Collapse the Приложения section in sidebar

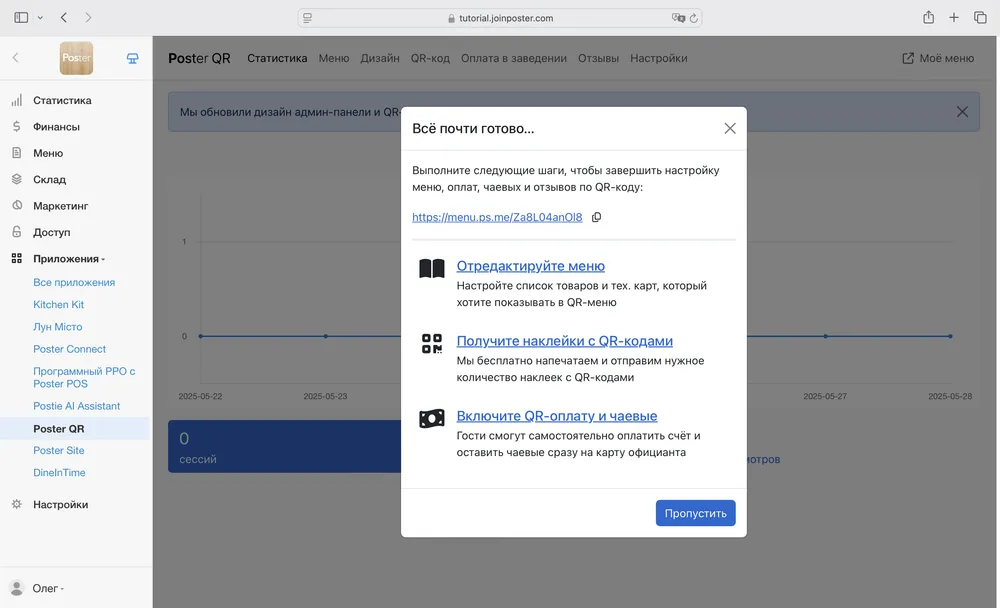(x=68, y=259)
